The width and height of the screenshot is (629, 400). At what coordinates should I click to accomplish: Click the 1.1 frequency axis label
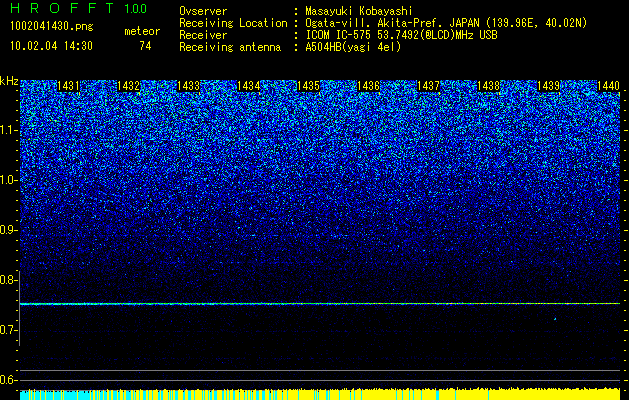click(9, 130)
